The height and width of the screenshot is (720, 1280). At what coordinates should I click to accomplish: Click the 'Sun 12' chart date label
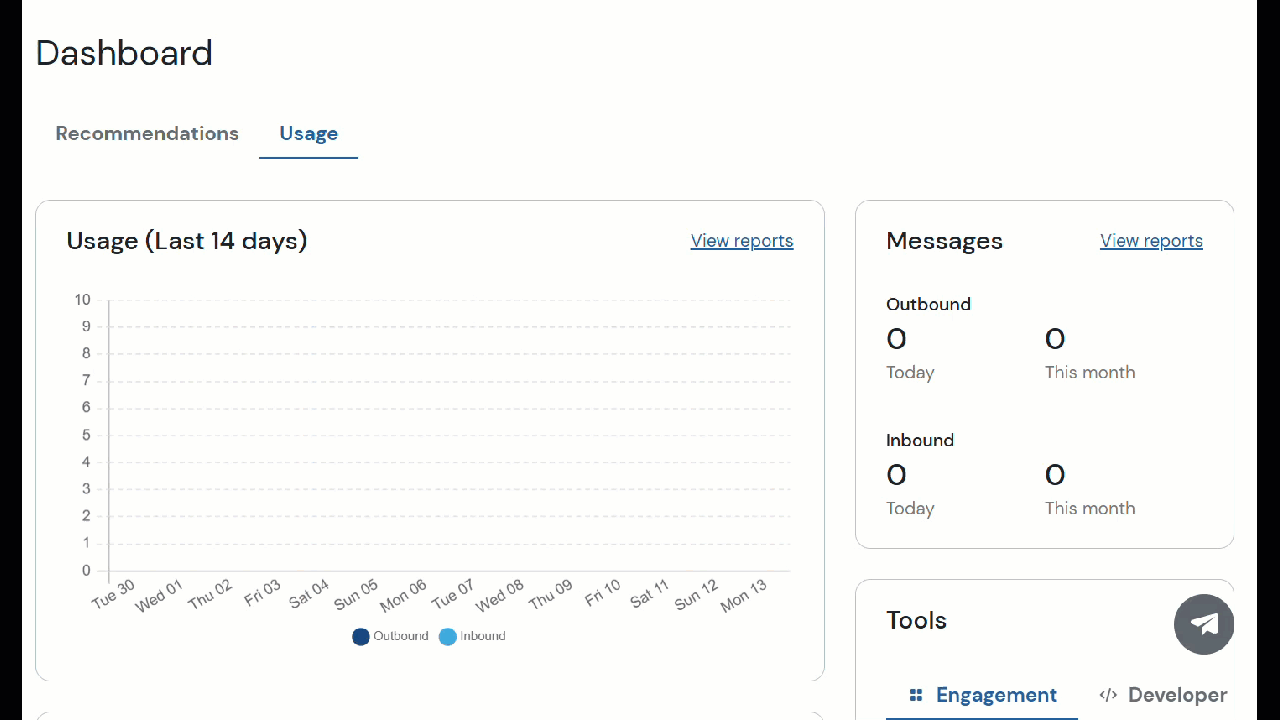696,594
